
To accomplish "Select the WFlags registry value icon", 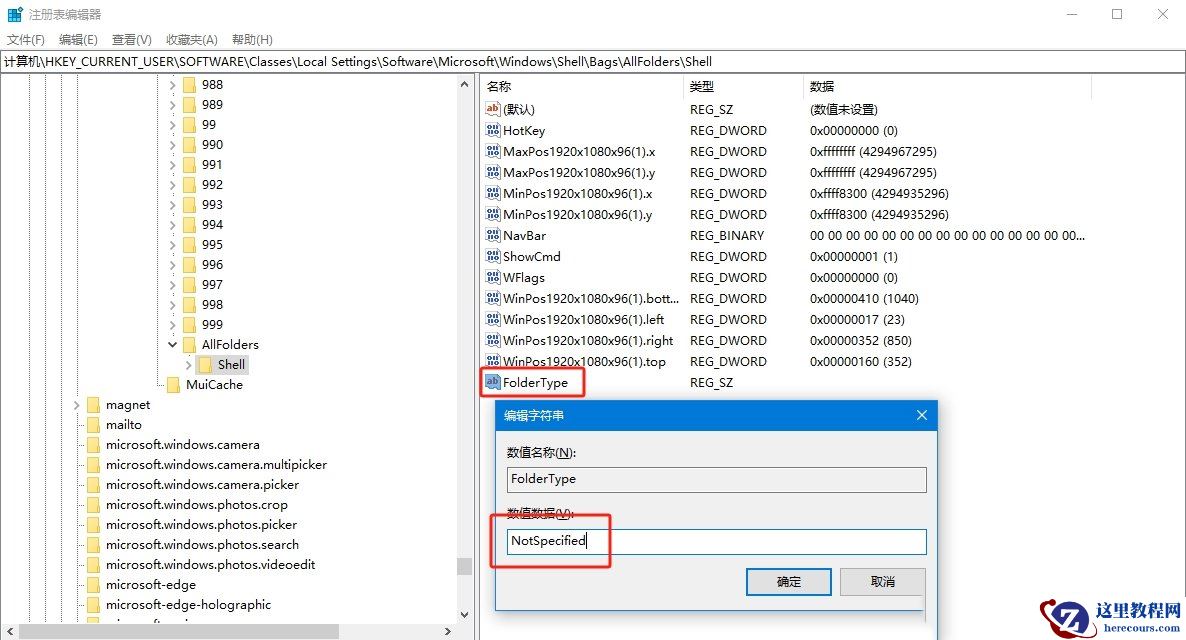I will click(492, 277).
